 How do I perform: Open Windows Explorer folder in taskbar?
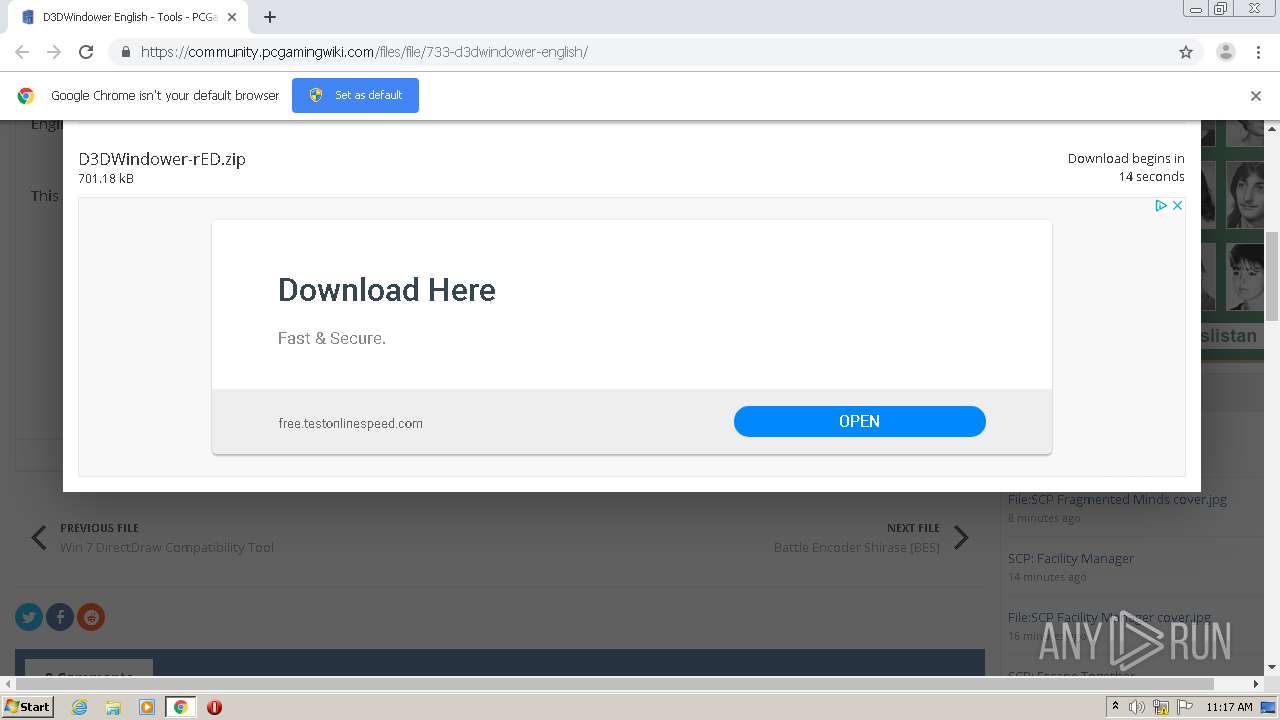(113, 707)
